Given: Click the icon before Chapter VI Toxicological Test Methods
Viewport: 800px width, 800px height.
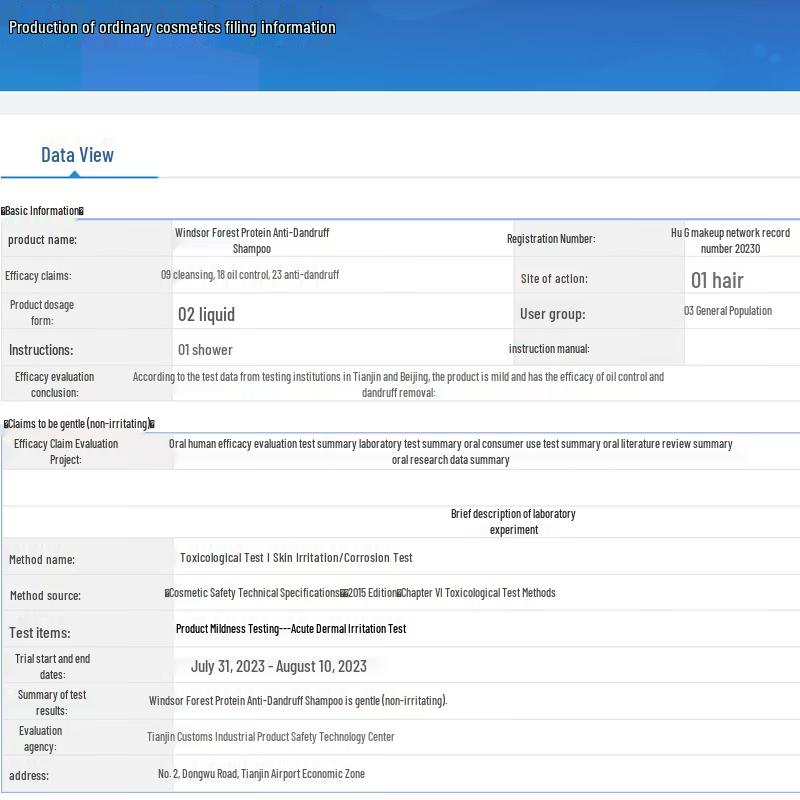Looking at the screenshot, I should (x=398, y=593).
